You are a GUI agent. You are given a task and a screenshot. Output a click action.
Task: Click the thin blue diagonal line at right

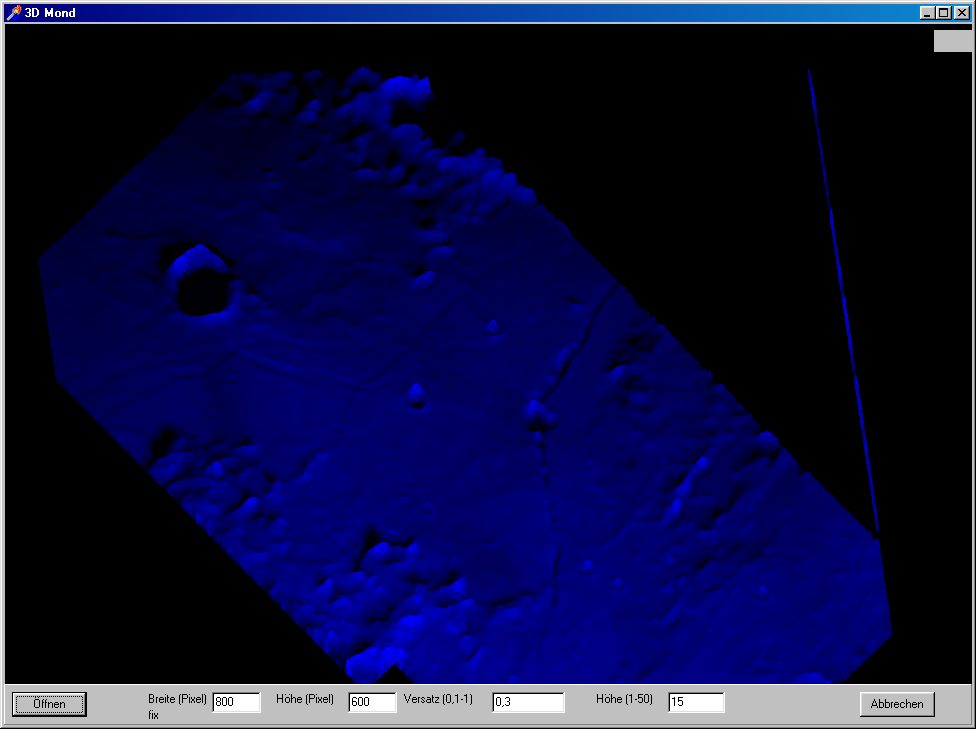(x=842, y=300)
